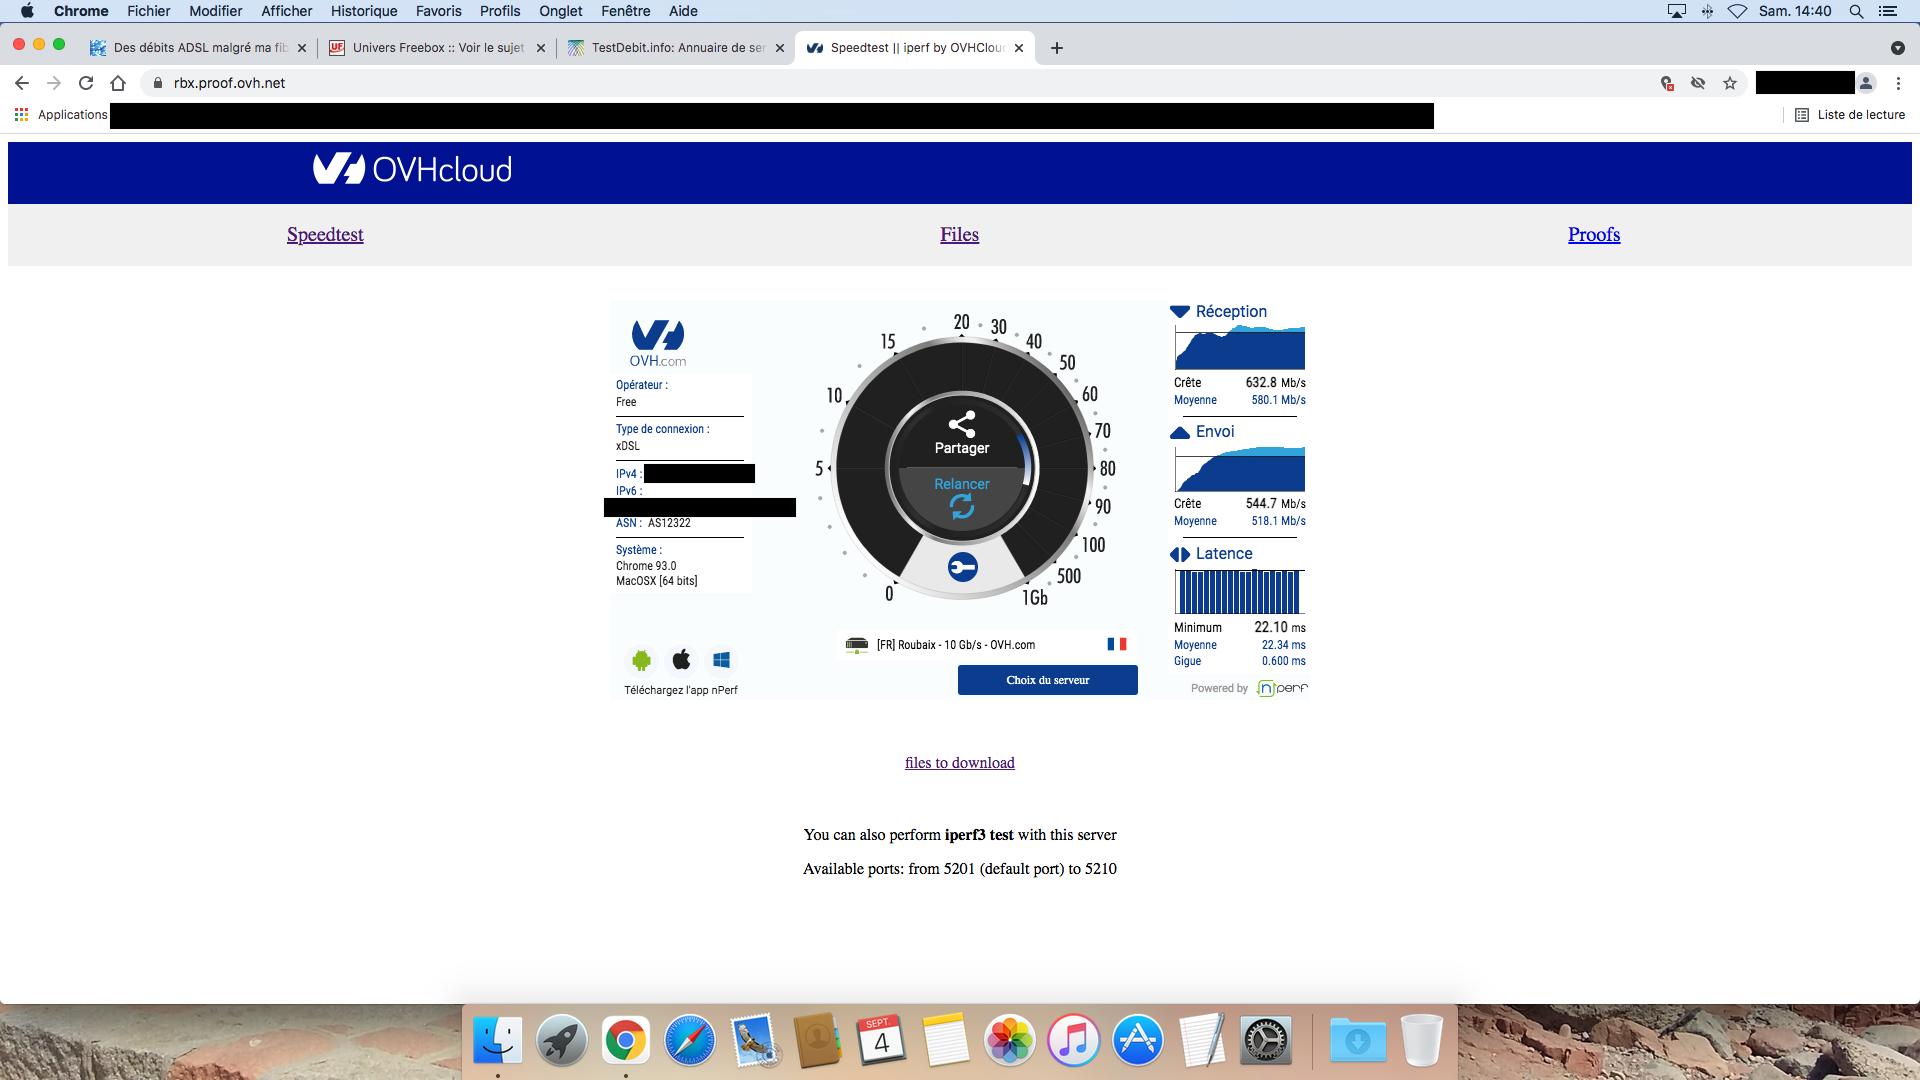
Task: Open Liste de lecture reading list
Action: 1850,115
